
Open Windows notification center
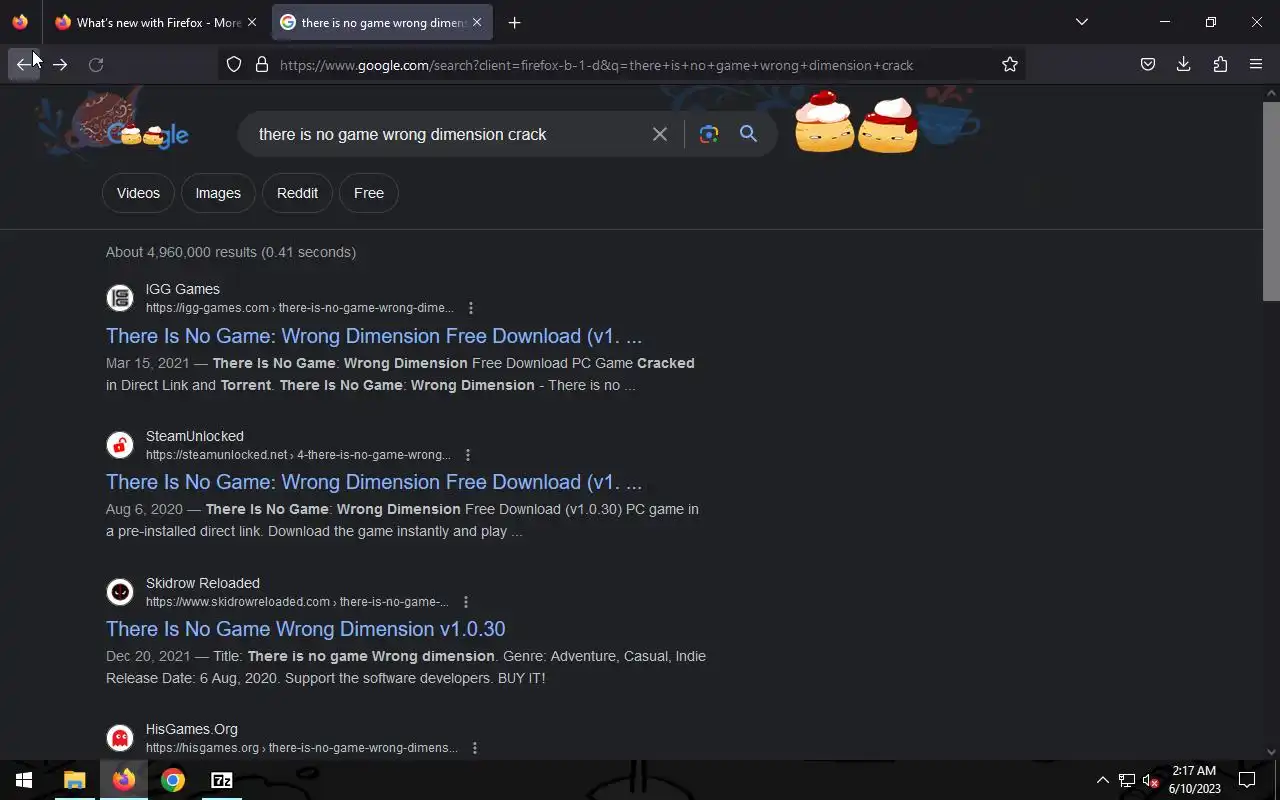coord(1247,780)
